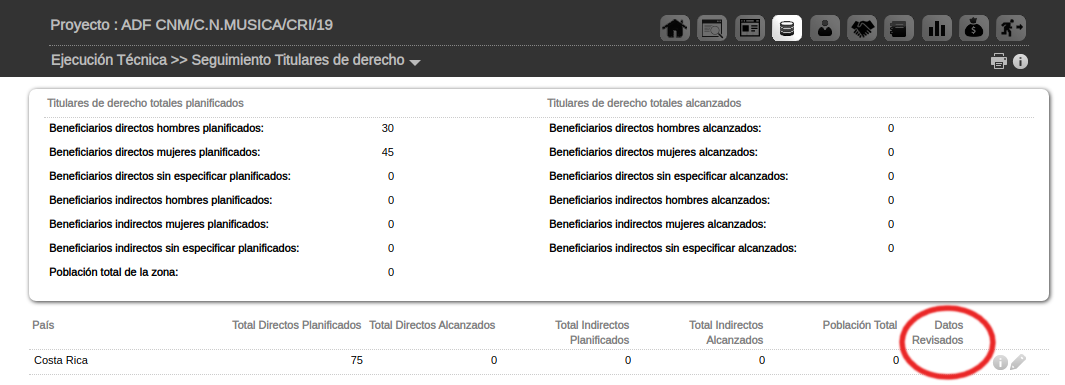
Task: Open Seguimiento Titulares de derecho breadcrumb menu
Action: tap(298, 60)
